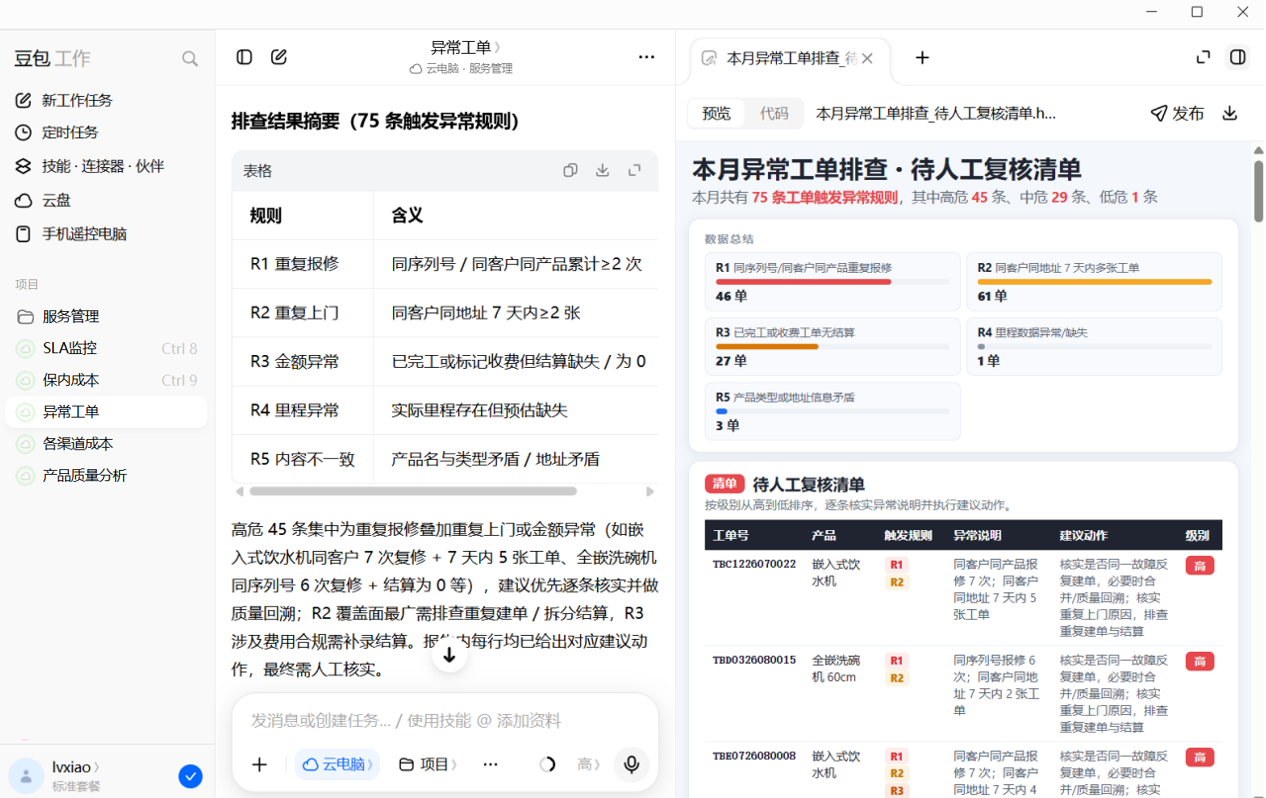Viewport: 1266px width, 798px height.
Task: Copy the table using copy icon
Action: [x=570, y=170]
